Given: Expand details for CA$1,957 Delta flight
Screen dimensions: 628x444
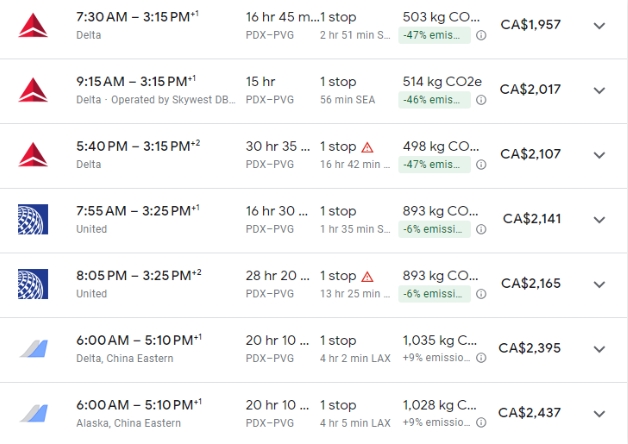Looking at the screenshot, I should pyautogui.click(x=599, y=26).
